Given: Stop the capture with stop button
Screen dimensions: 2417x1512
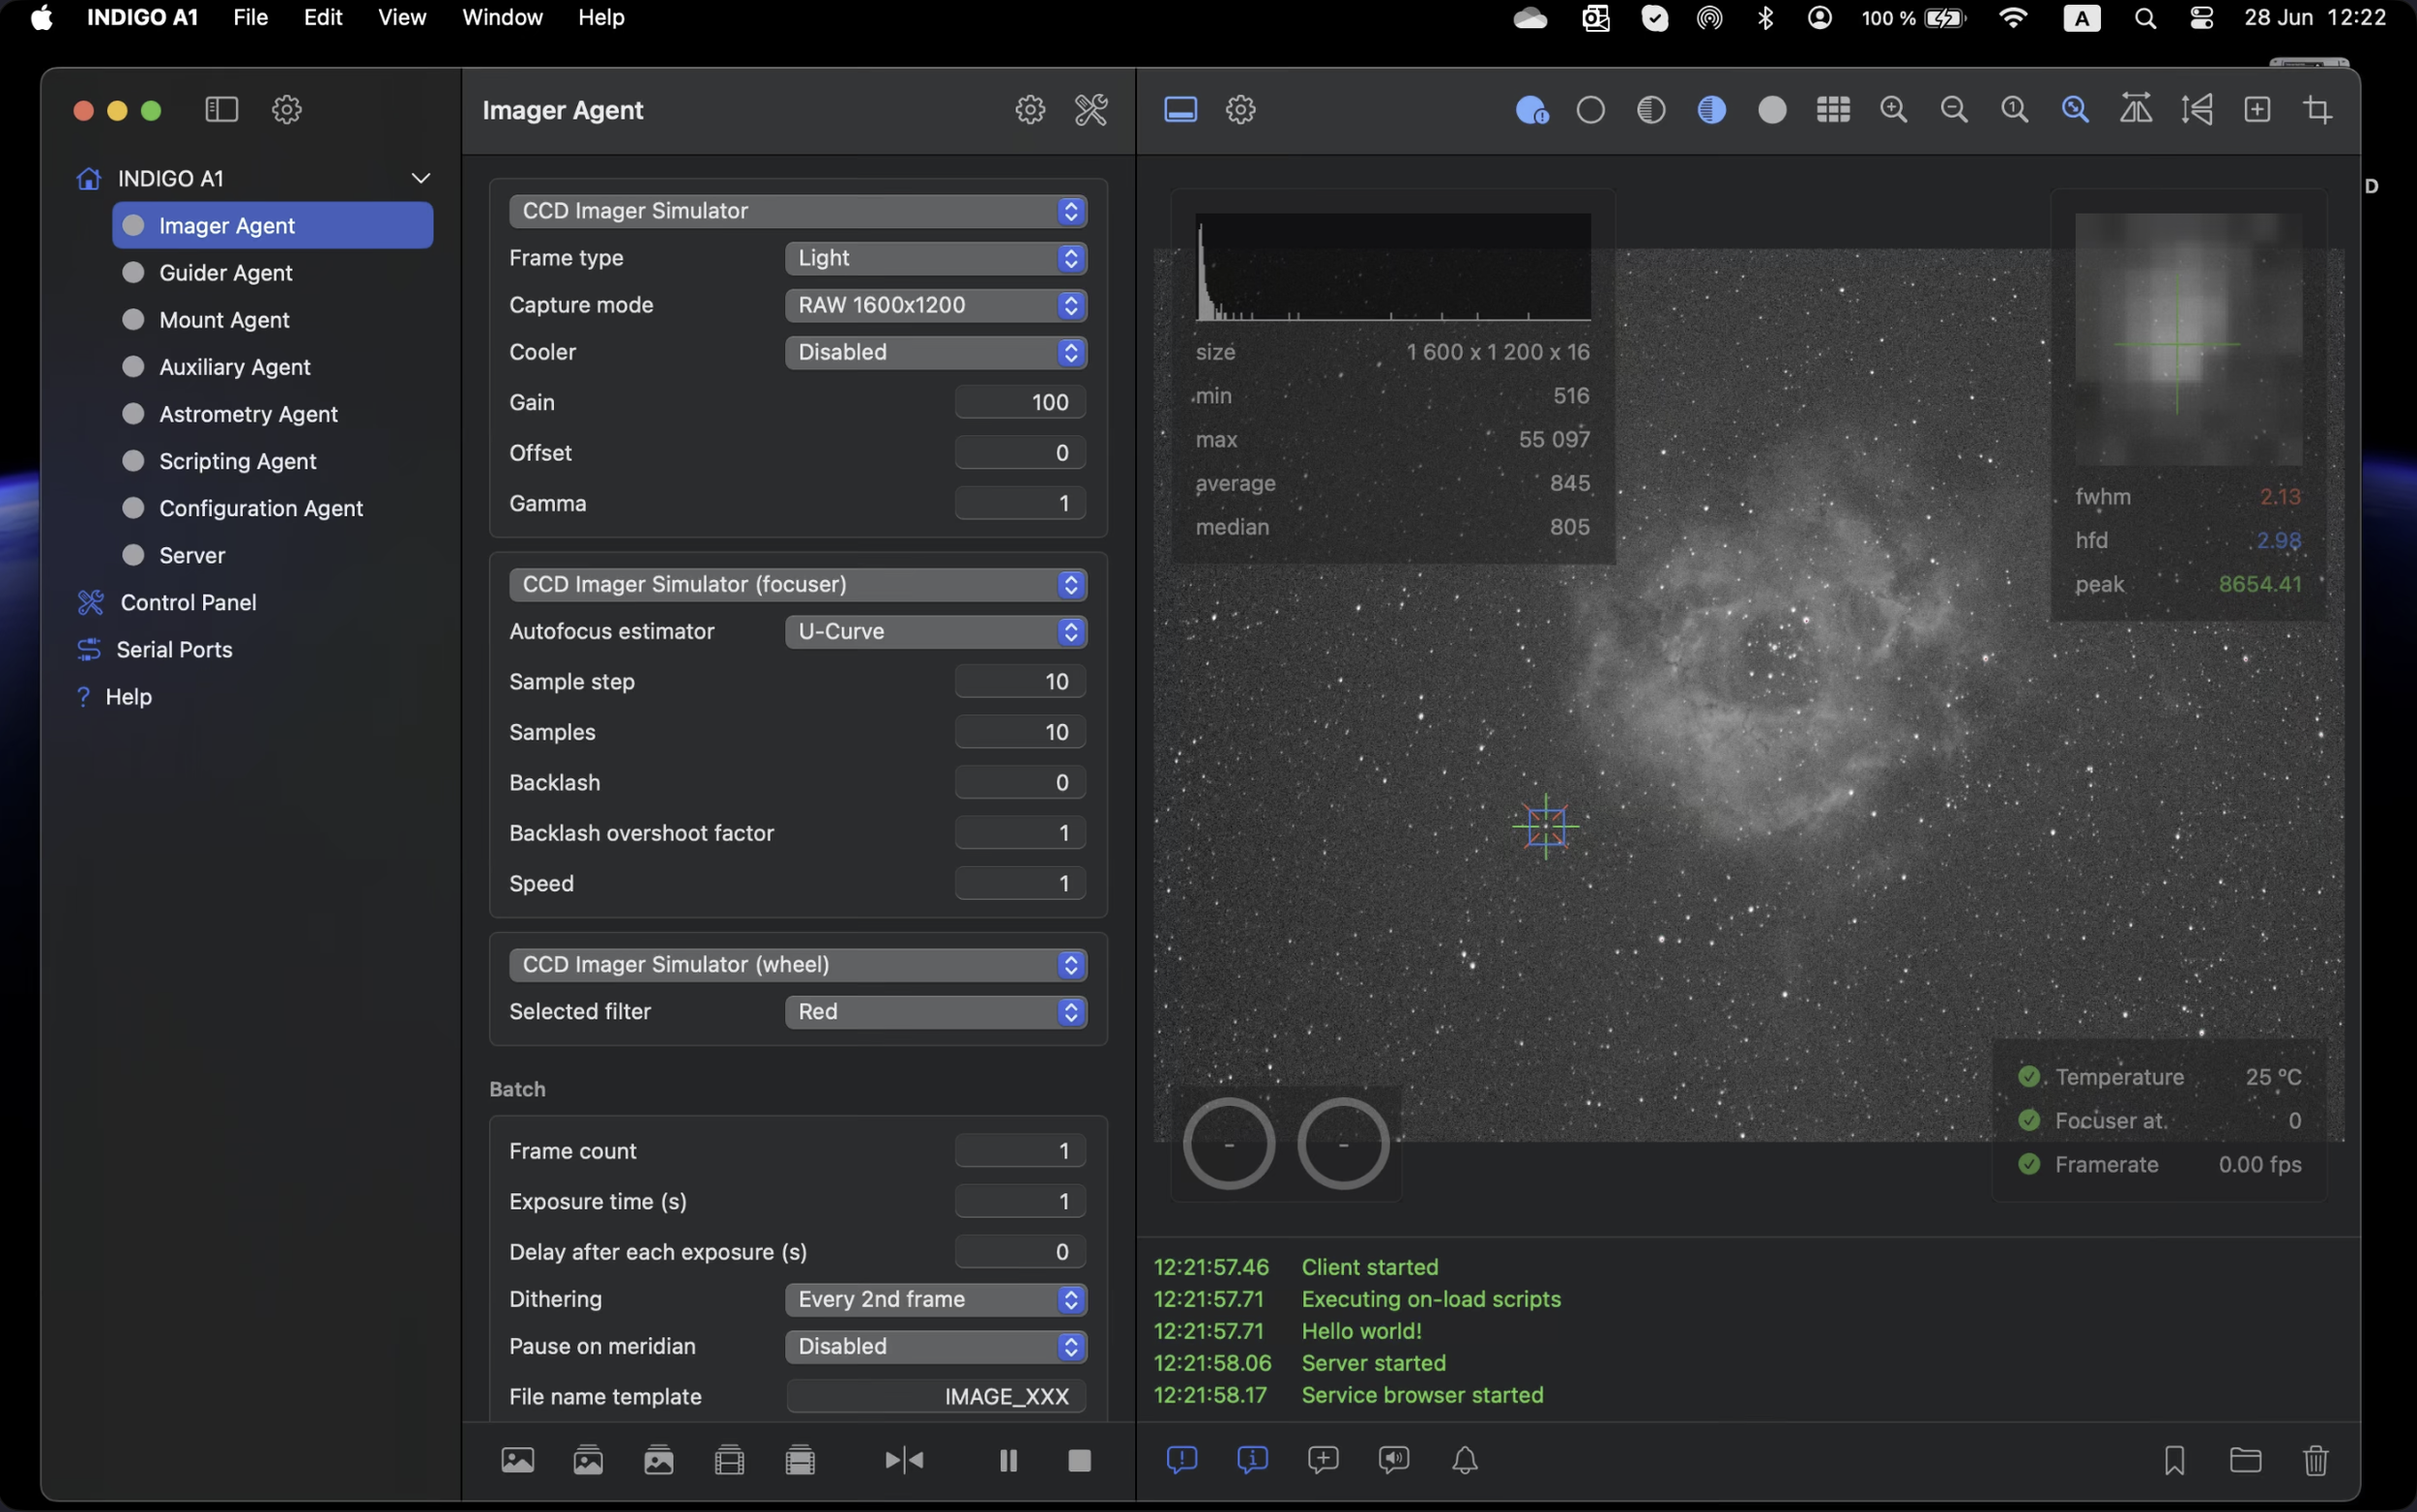Looking at the screenshot, I should click(1079, 1460).
